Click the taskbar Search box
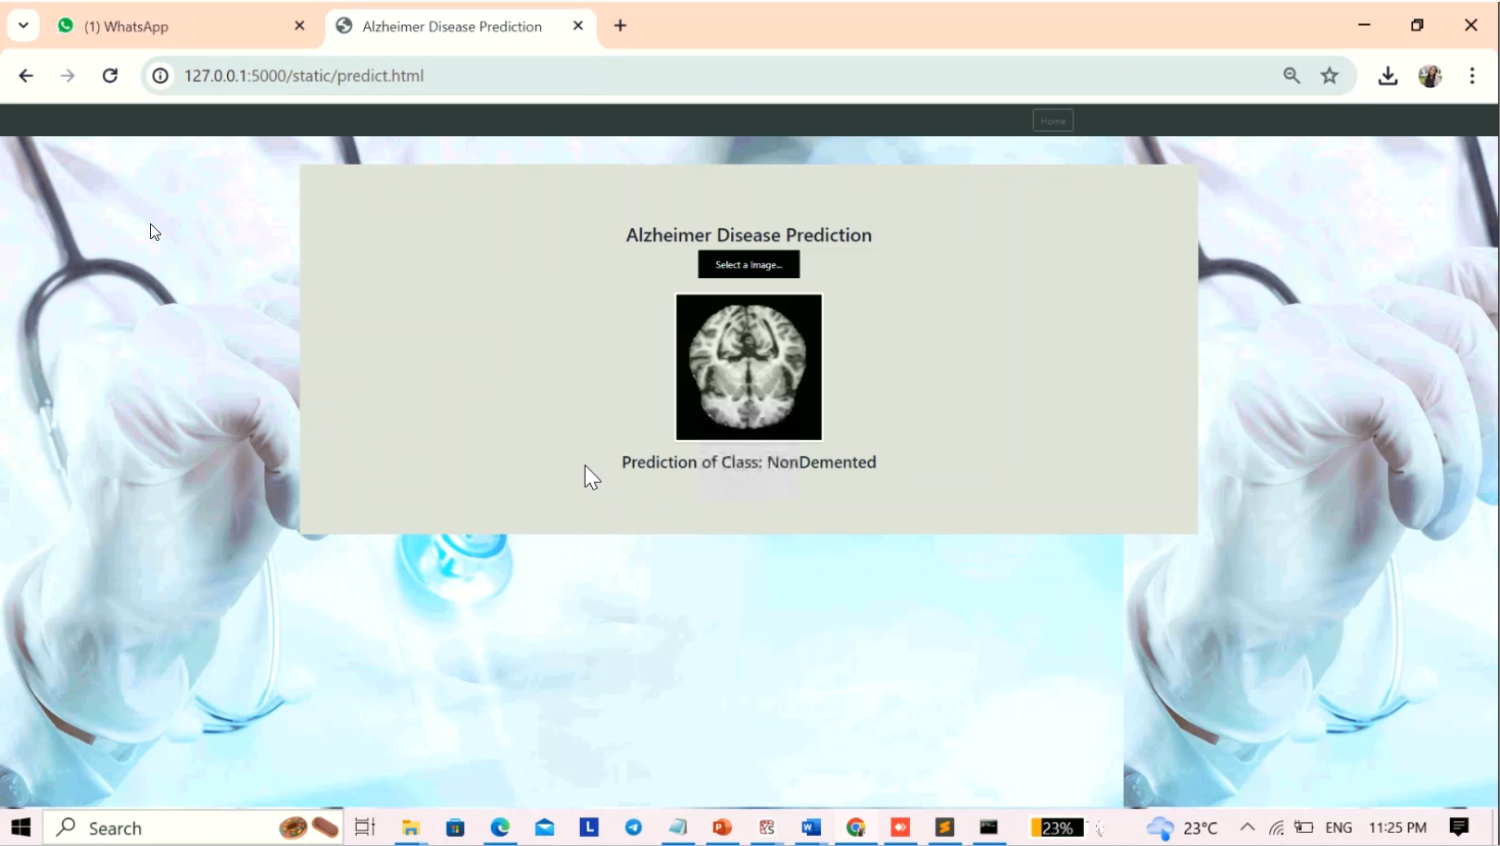This screenshot has width=1500, height=846. click(193, 828)
